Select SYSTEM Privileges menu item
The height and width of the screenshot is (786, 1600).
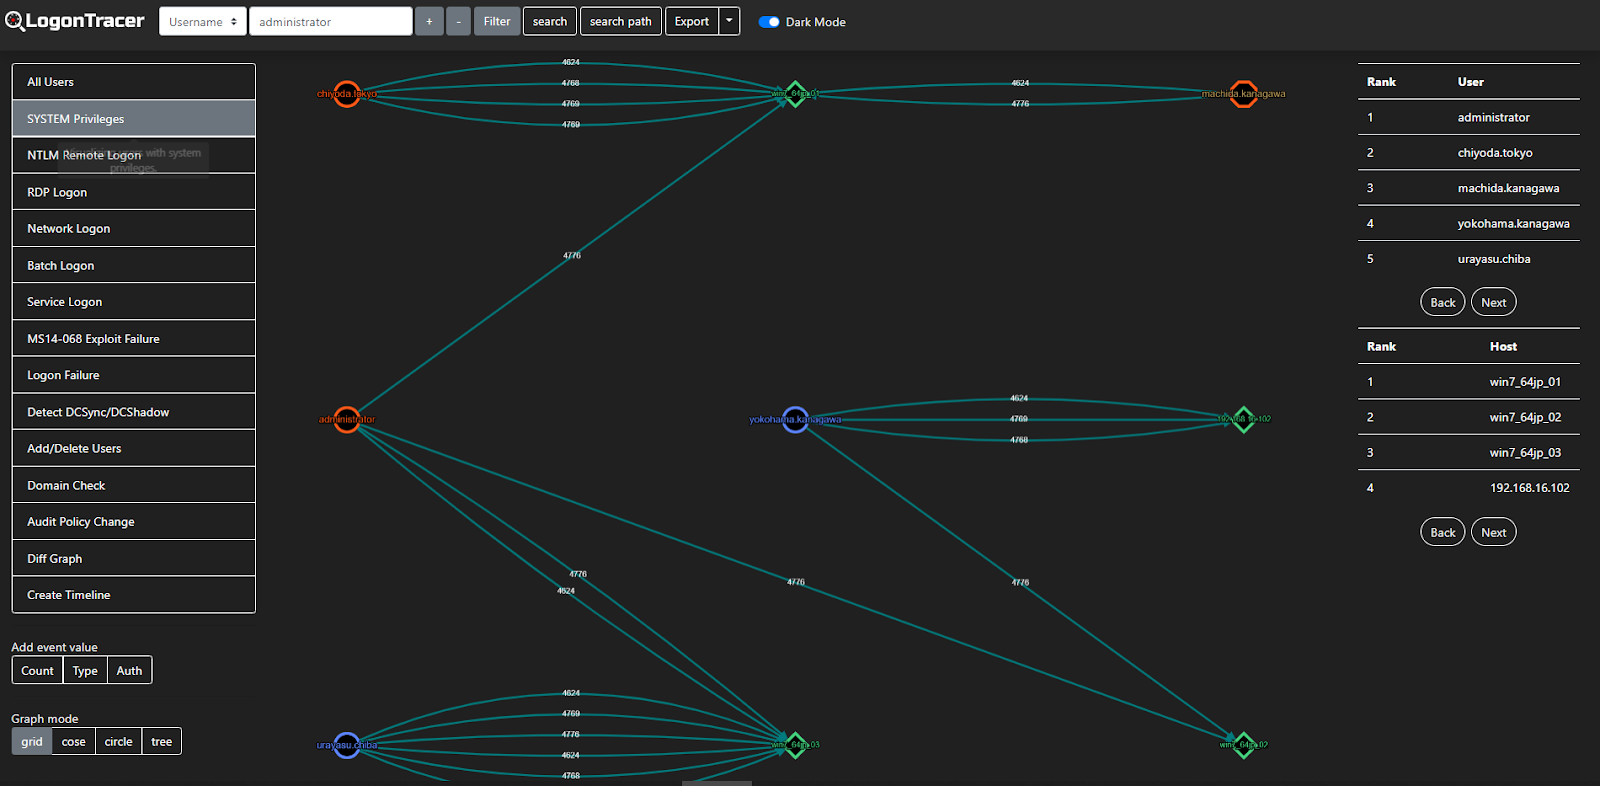point(134,118)
